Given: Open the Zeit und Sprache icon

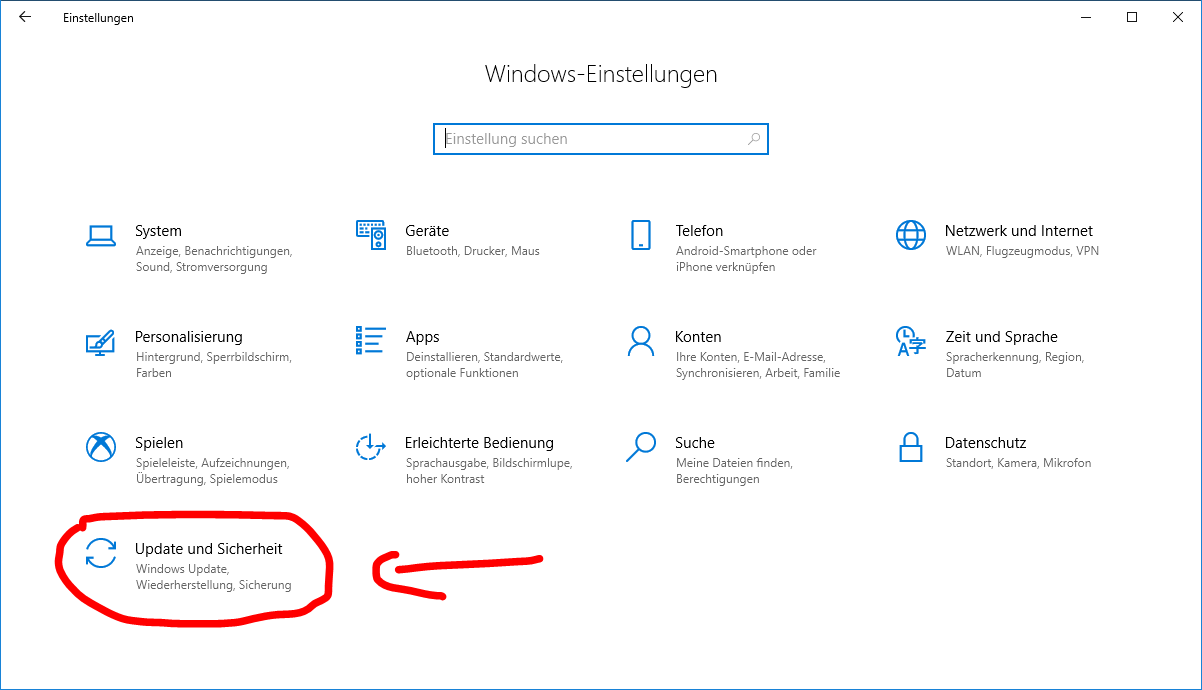Looking at the screenshot, I should (x=911, y=341).
